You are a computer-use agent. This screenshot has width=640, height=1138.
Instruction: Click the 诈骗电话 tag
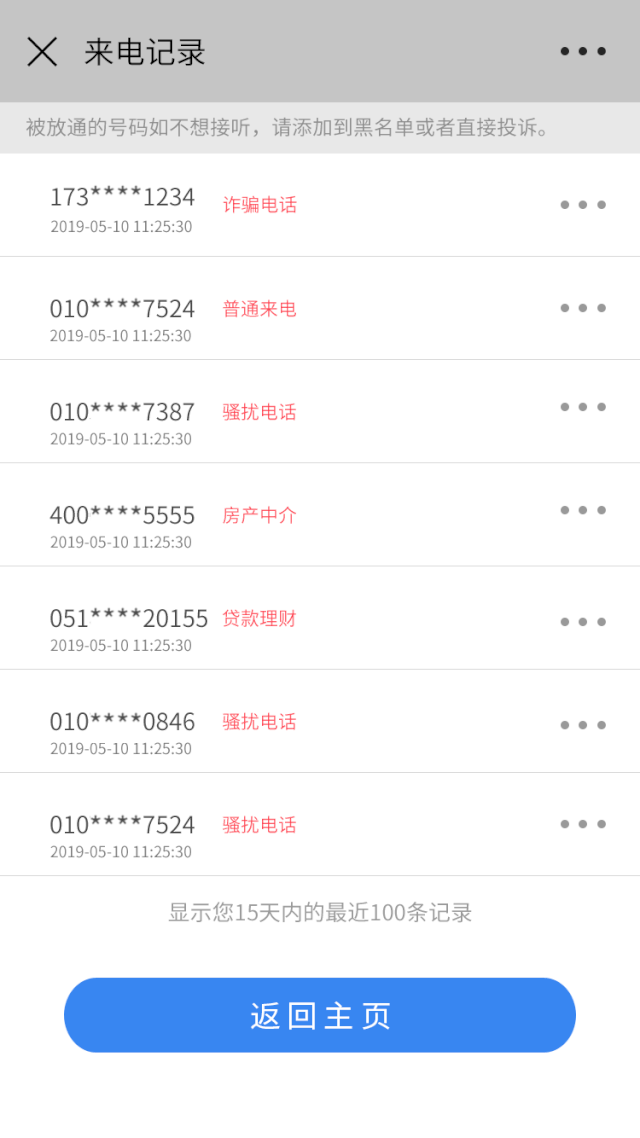260,205
